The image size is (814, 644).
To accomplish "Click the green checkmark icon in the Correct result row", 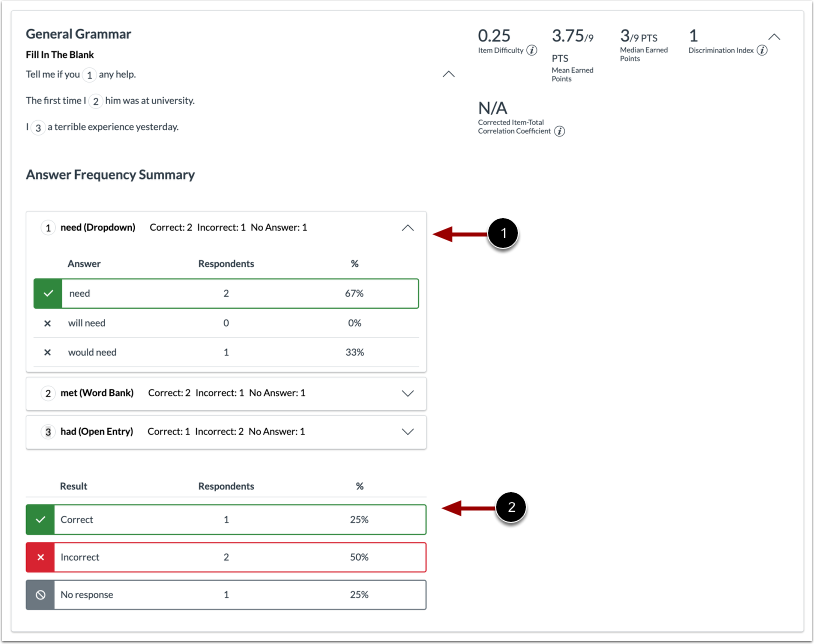I will [40, 520].
